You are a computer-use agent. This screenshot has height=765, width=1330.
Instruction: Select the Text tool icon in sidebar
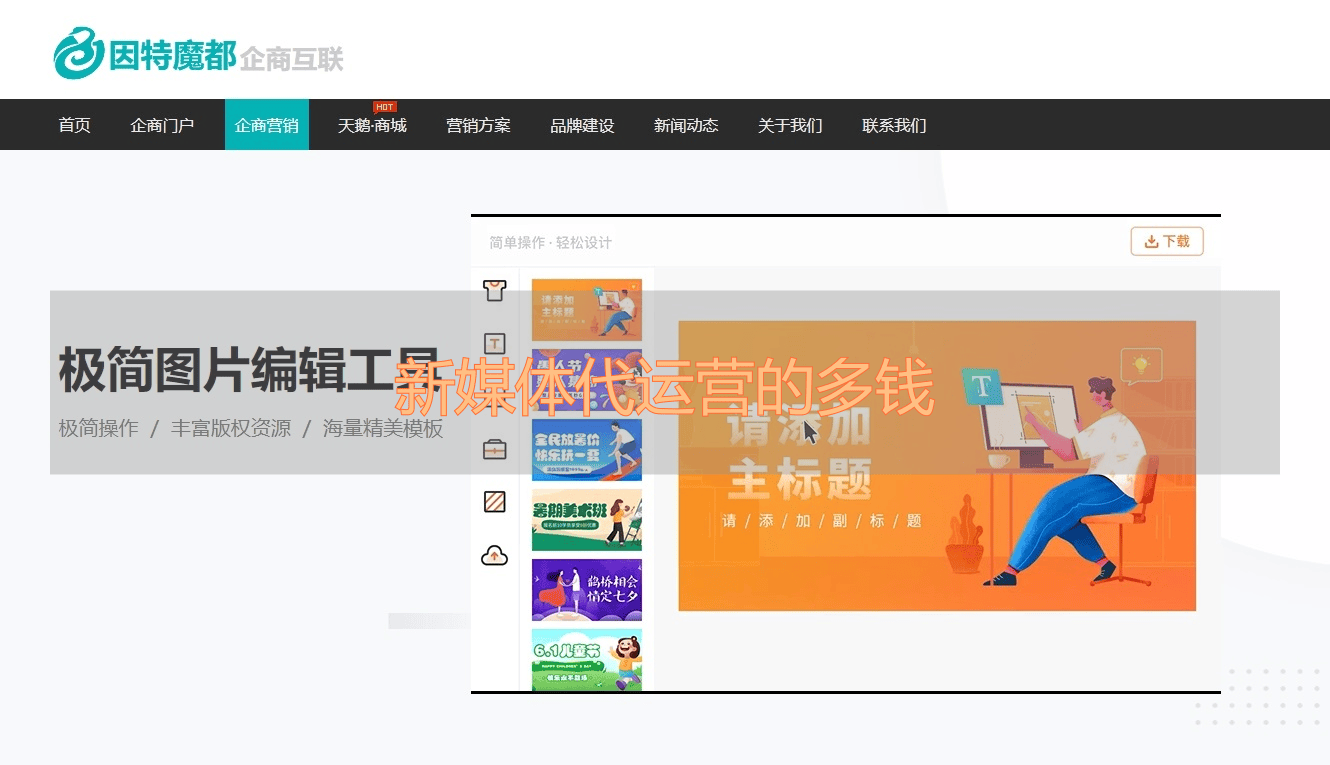click(x=494, y=344)
